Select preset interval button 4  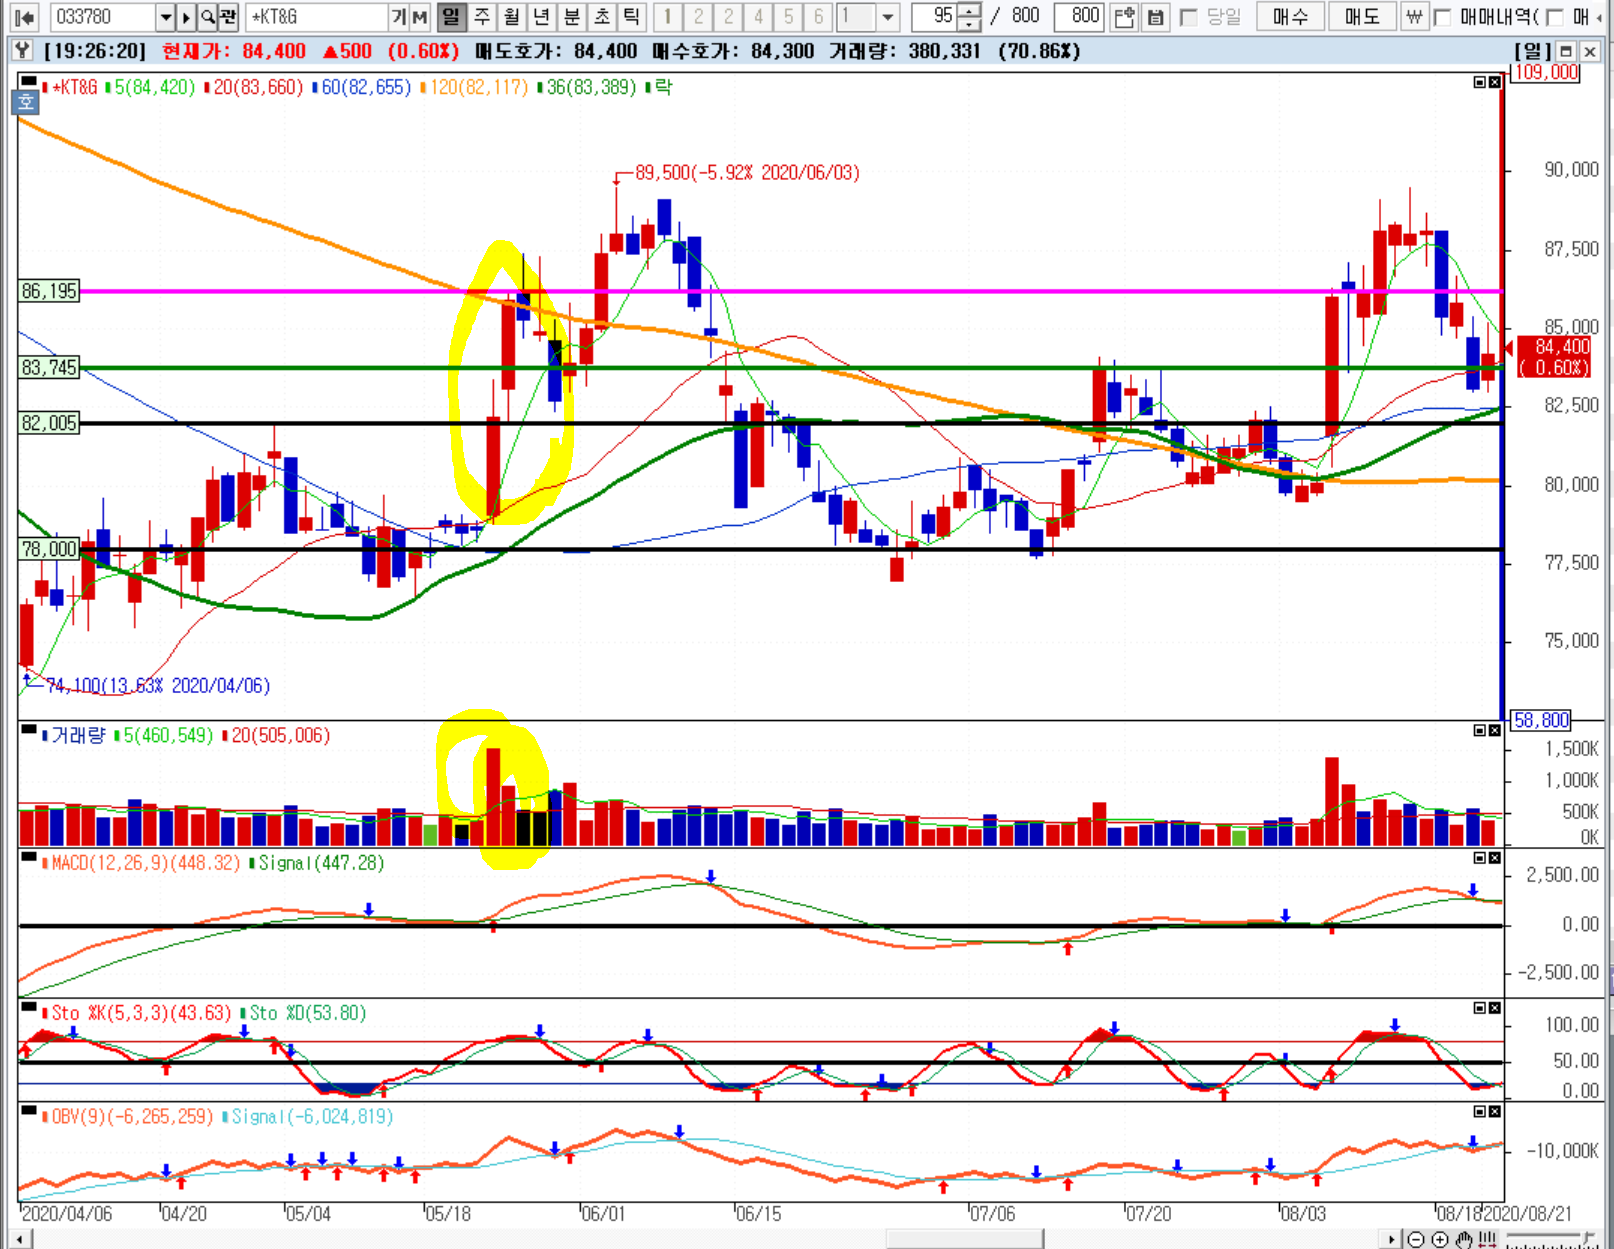[x=758, y=17]
